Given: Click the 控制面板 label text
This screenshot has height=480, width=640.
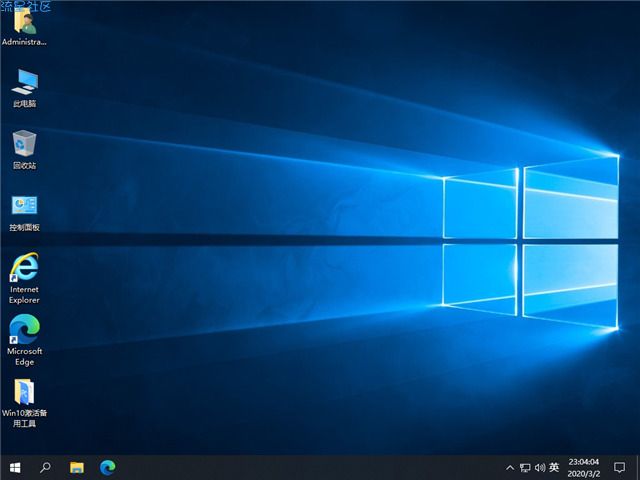Looking at the screenshot, I should pos(24,227).
